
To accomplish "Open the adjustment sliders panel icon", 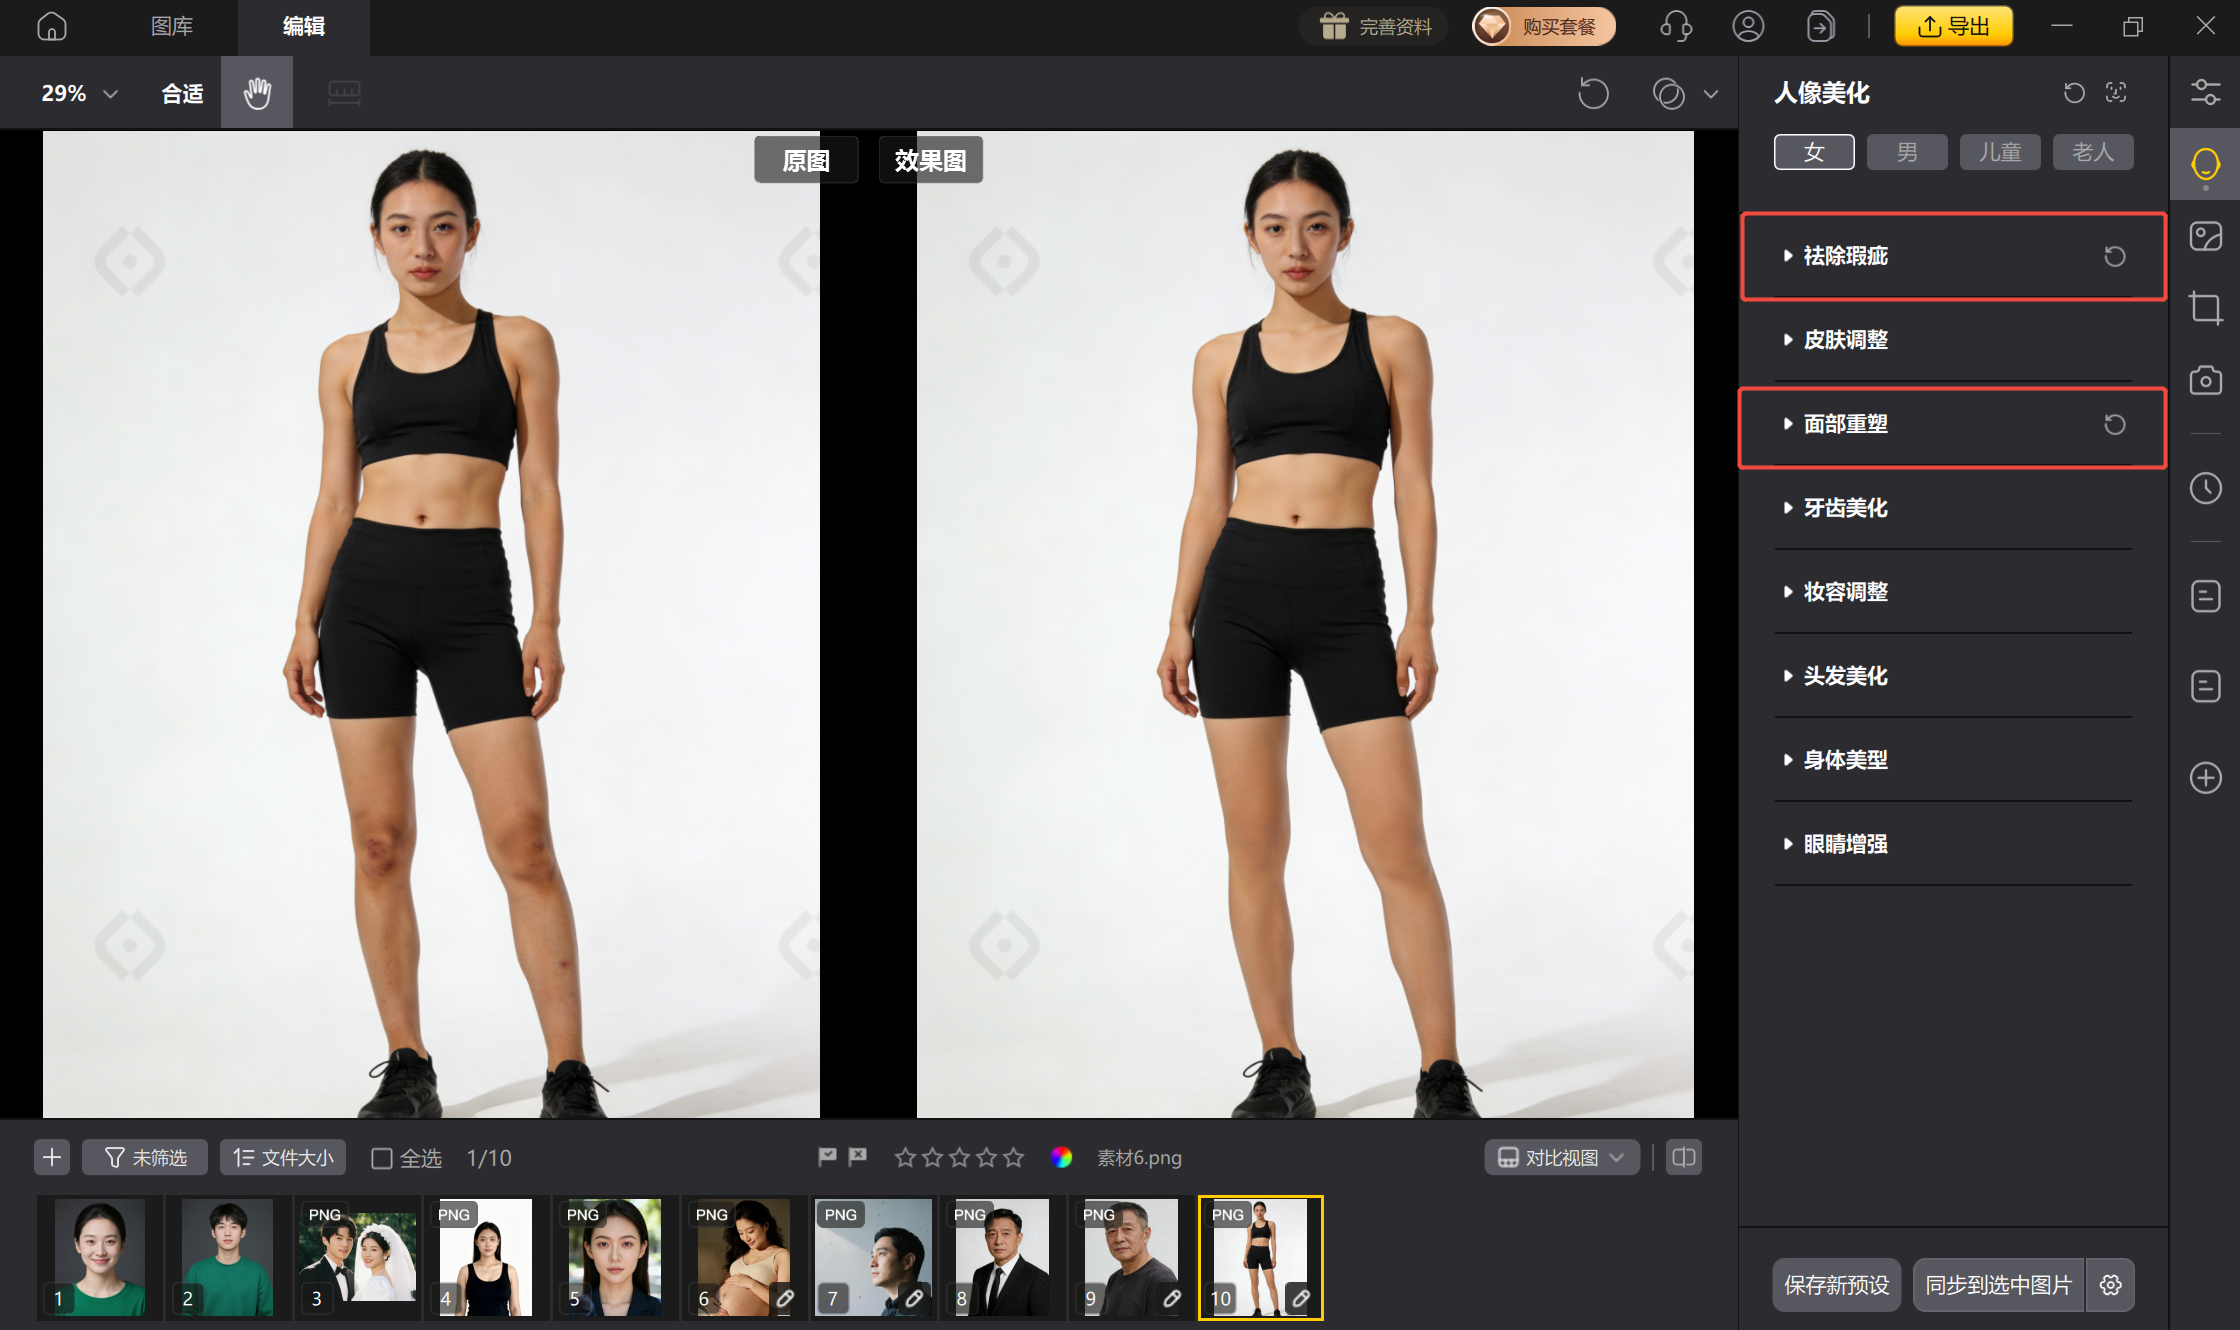I will pyautogui.click(x=2205, y=92).
